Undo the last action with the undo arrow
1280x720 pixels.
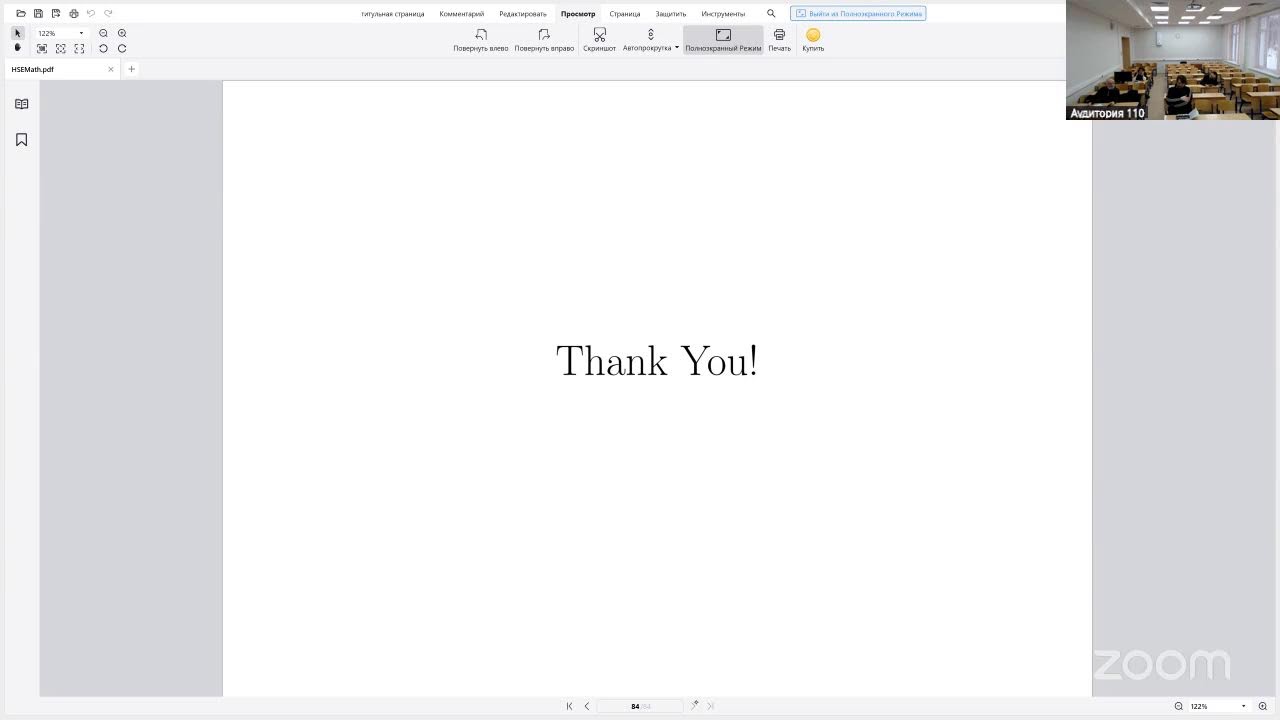pyautogui.click(x=91, y=14)
